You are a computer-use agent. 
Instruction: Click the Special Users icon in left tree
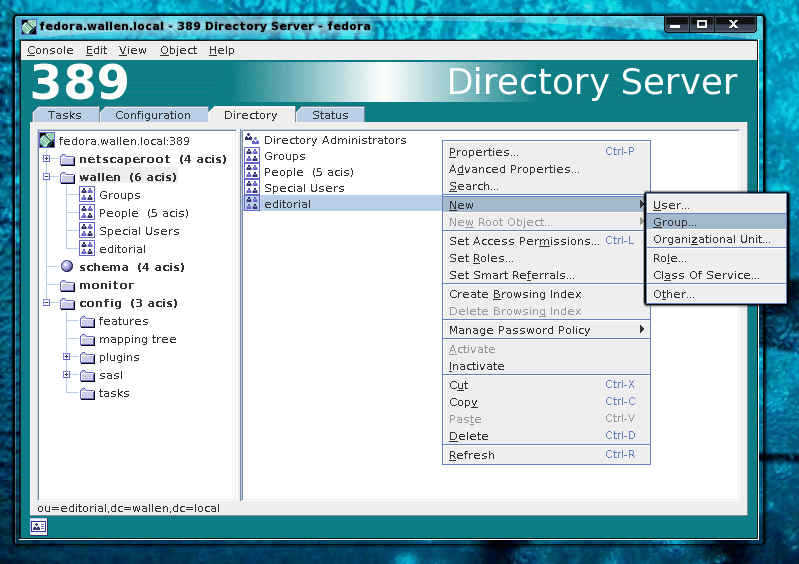(x=87, y=230)
